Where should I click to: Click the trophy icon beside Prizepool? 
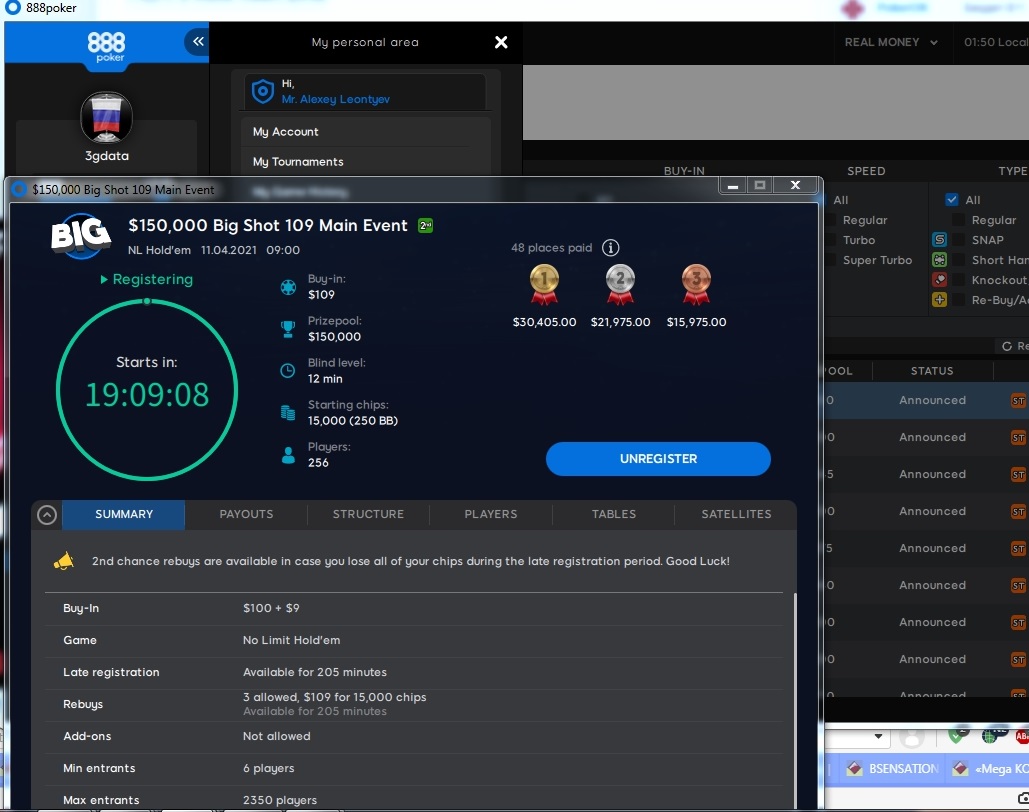(288, 329)
